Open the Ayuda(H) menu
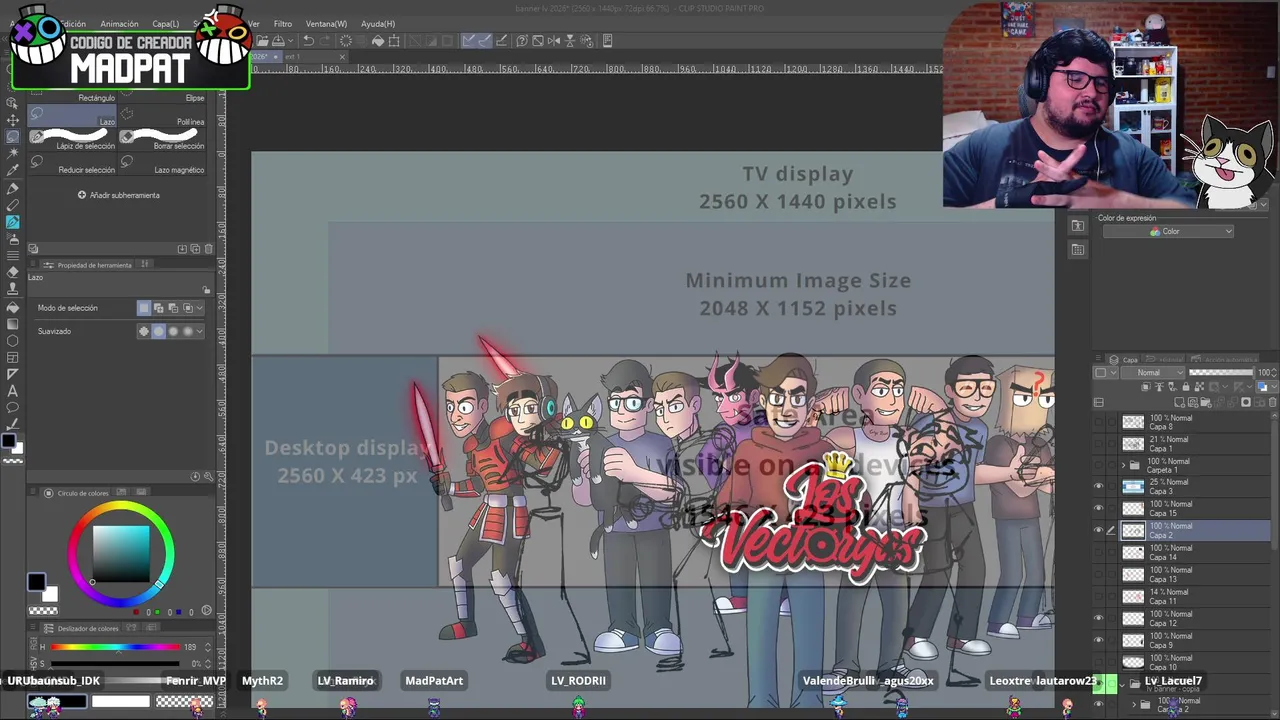The height and width of the screenshot is (720, 1280). (378, 24)
